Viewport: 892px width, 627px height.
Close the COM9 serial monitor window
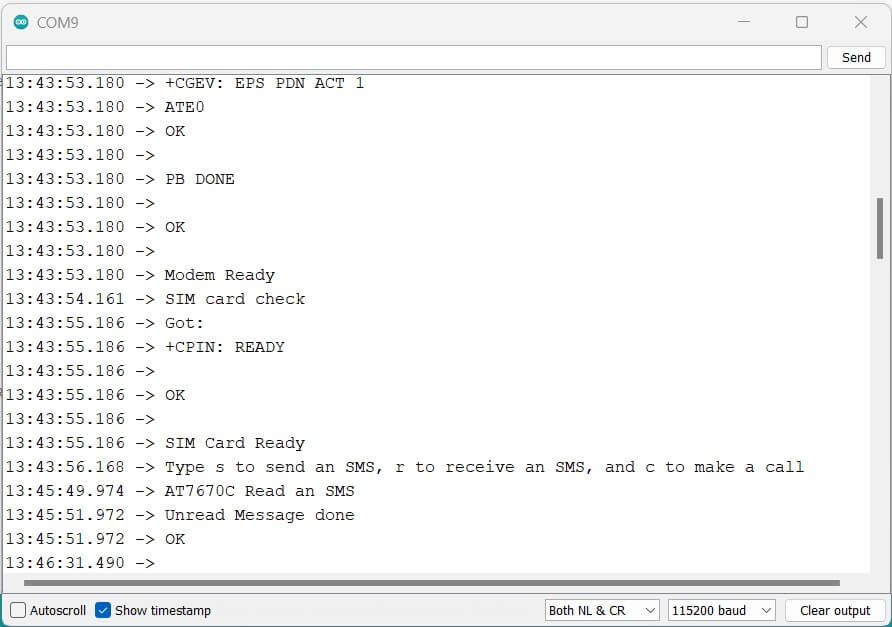coord(861,22)
